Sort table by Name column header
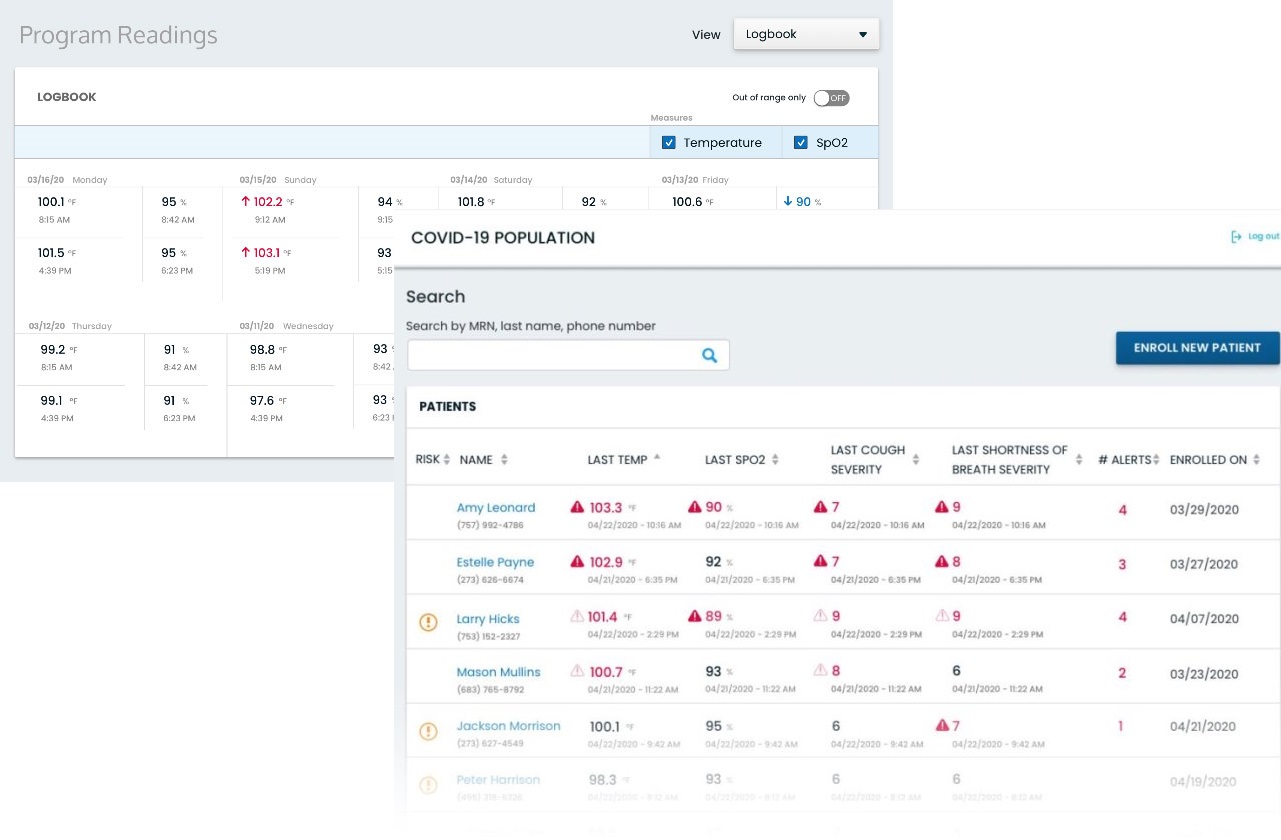Image resolution: width=1281 pixels, height=840 pixels. click(477, 460)
